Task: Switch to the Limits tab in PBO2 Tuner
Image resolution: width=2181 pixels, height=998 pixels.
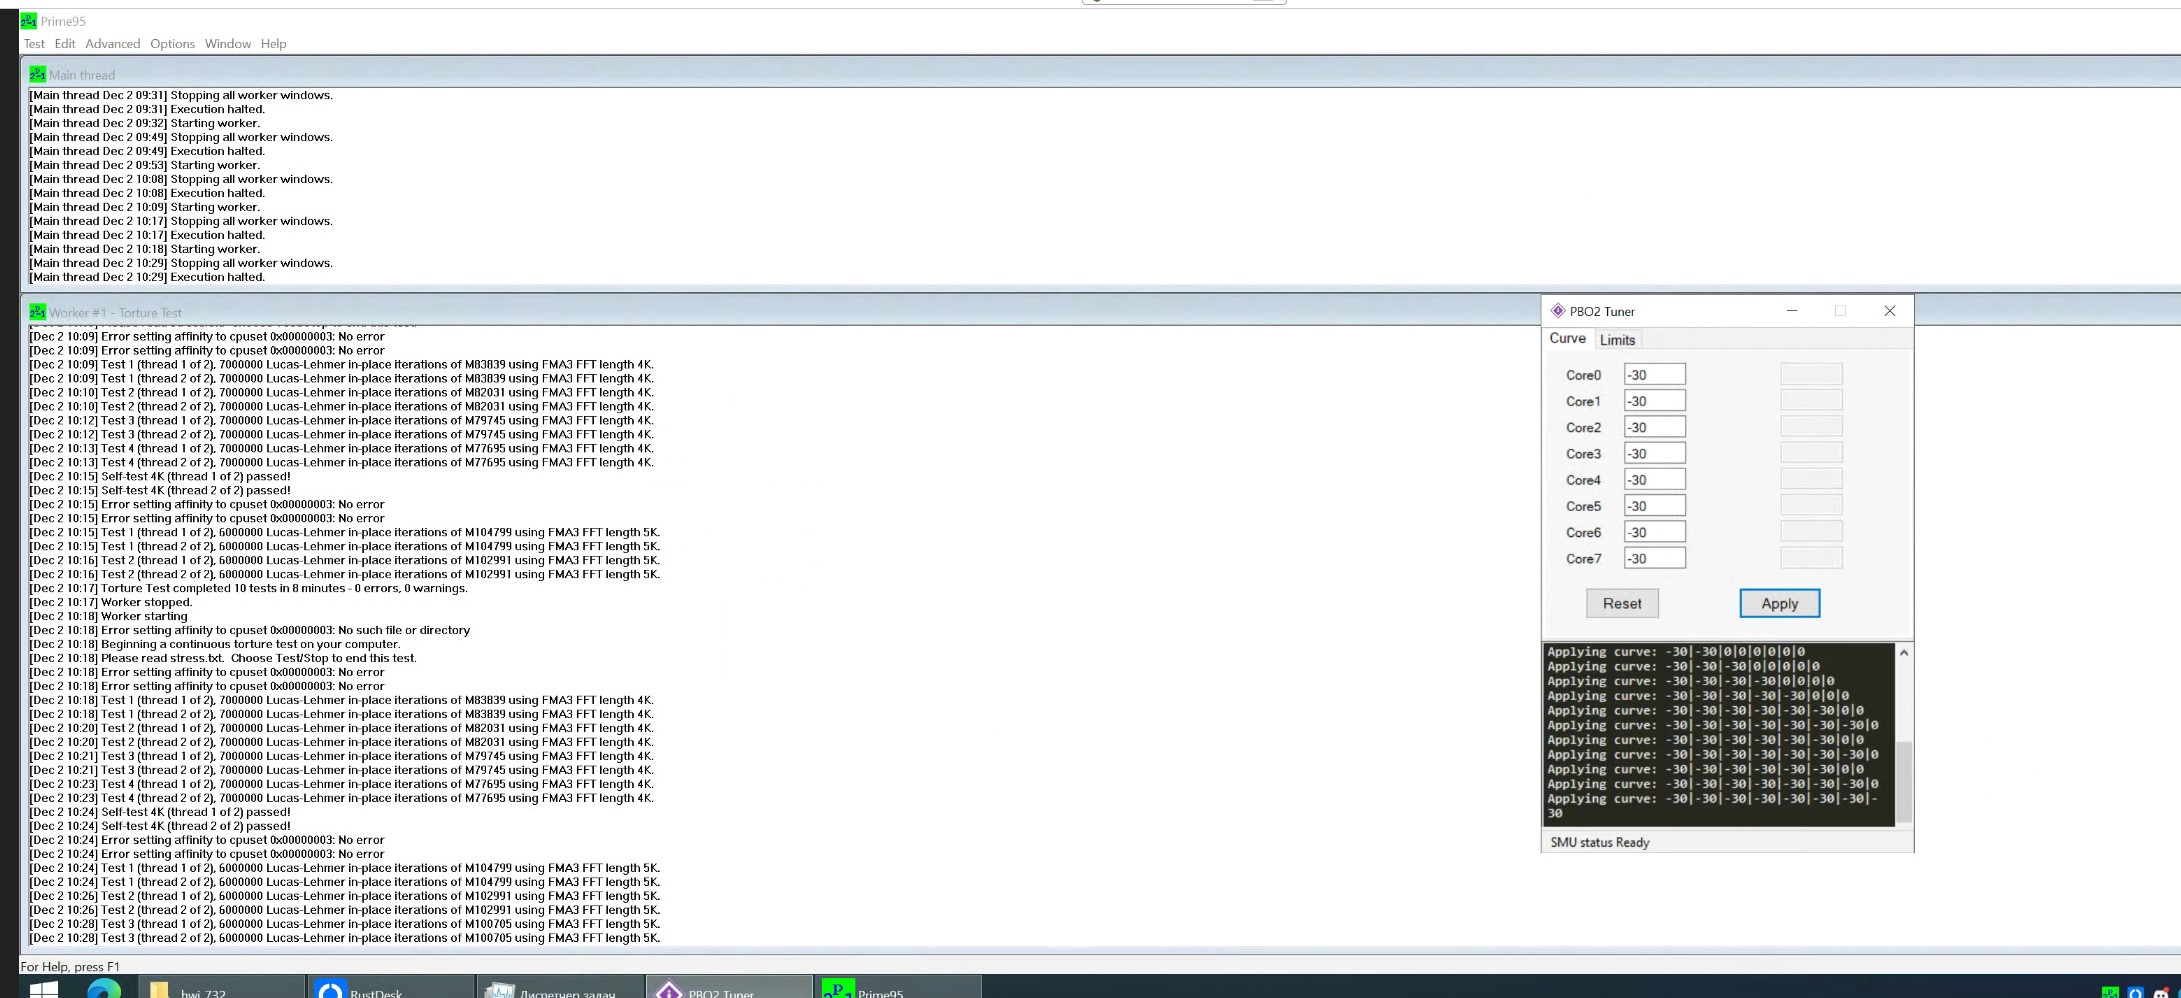Action: click(1617, 340)
